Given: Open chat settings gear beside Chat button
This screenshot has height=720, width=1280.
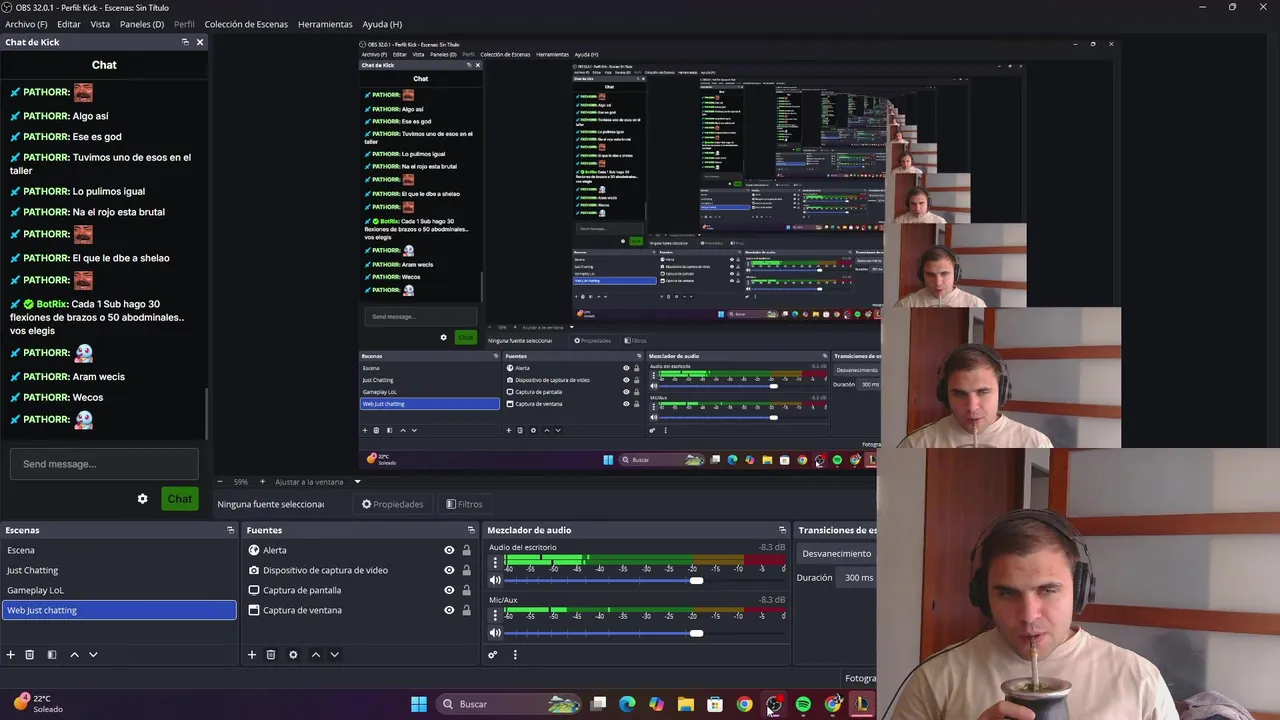Looking at the screenshot, I should pyautogui.click(x=142, y=499).
